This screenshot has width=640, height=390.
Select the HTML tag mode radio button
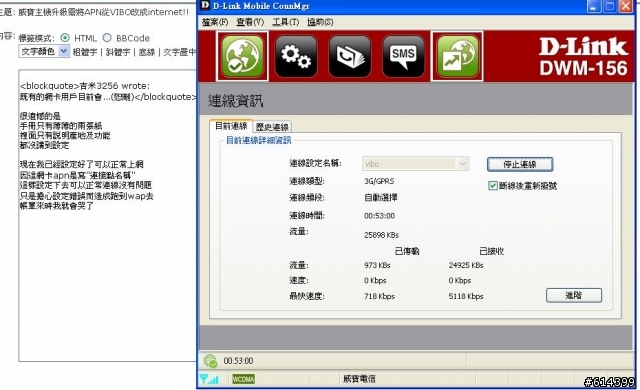click(x=65, y=38)
